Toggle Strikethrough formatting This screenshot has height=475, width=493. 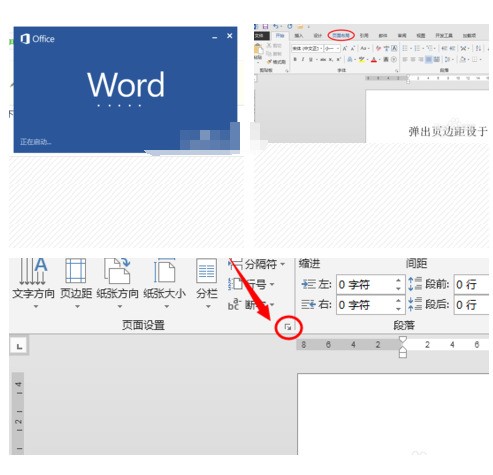point(323,59)
